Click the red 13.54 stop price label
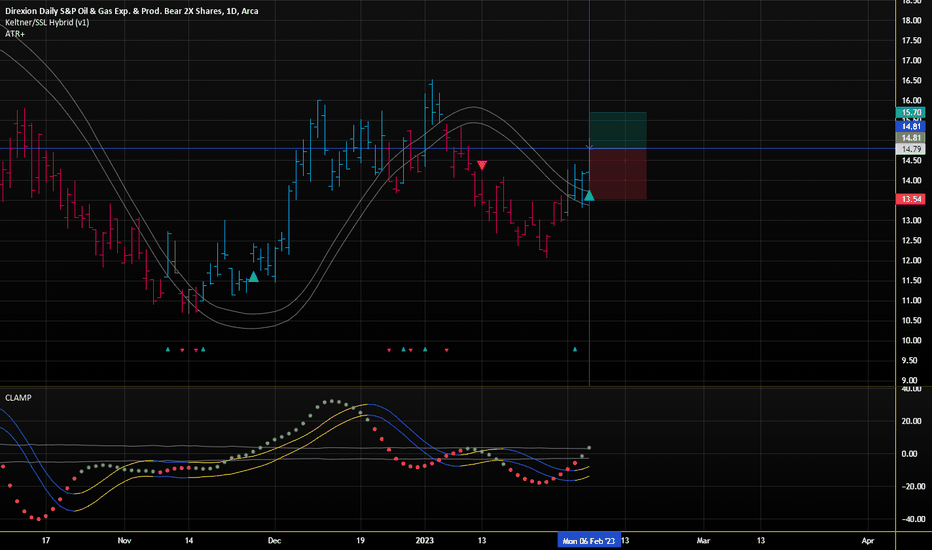The image size is (932, 550). coord(911,199)
